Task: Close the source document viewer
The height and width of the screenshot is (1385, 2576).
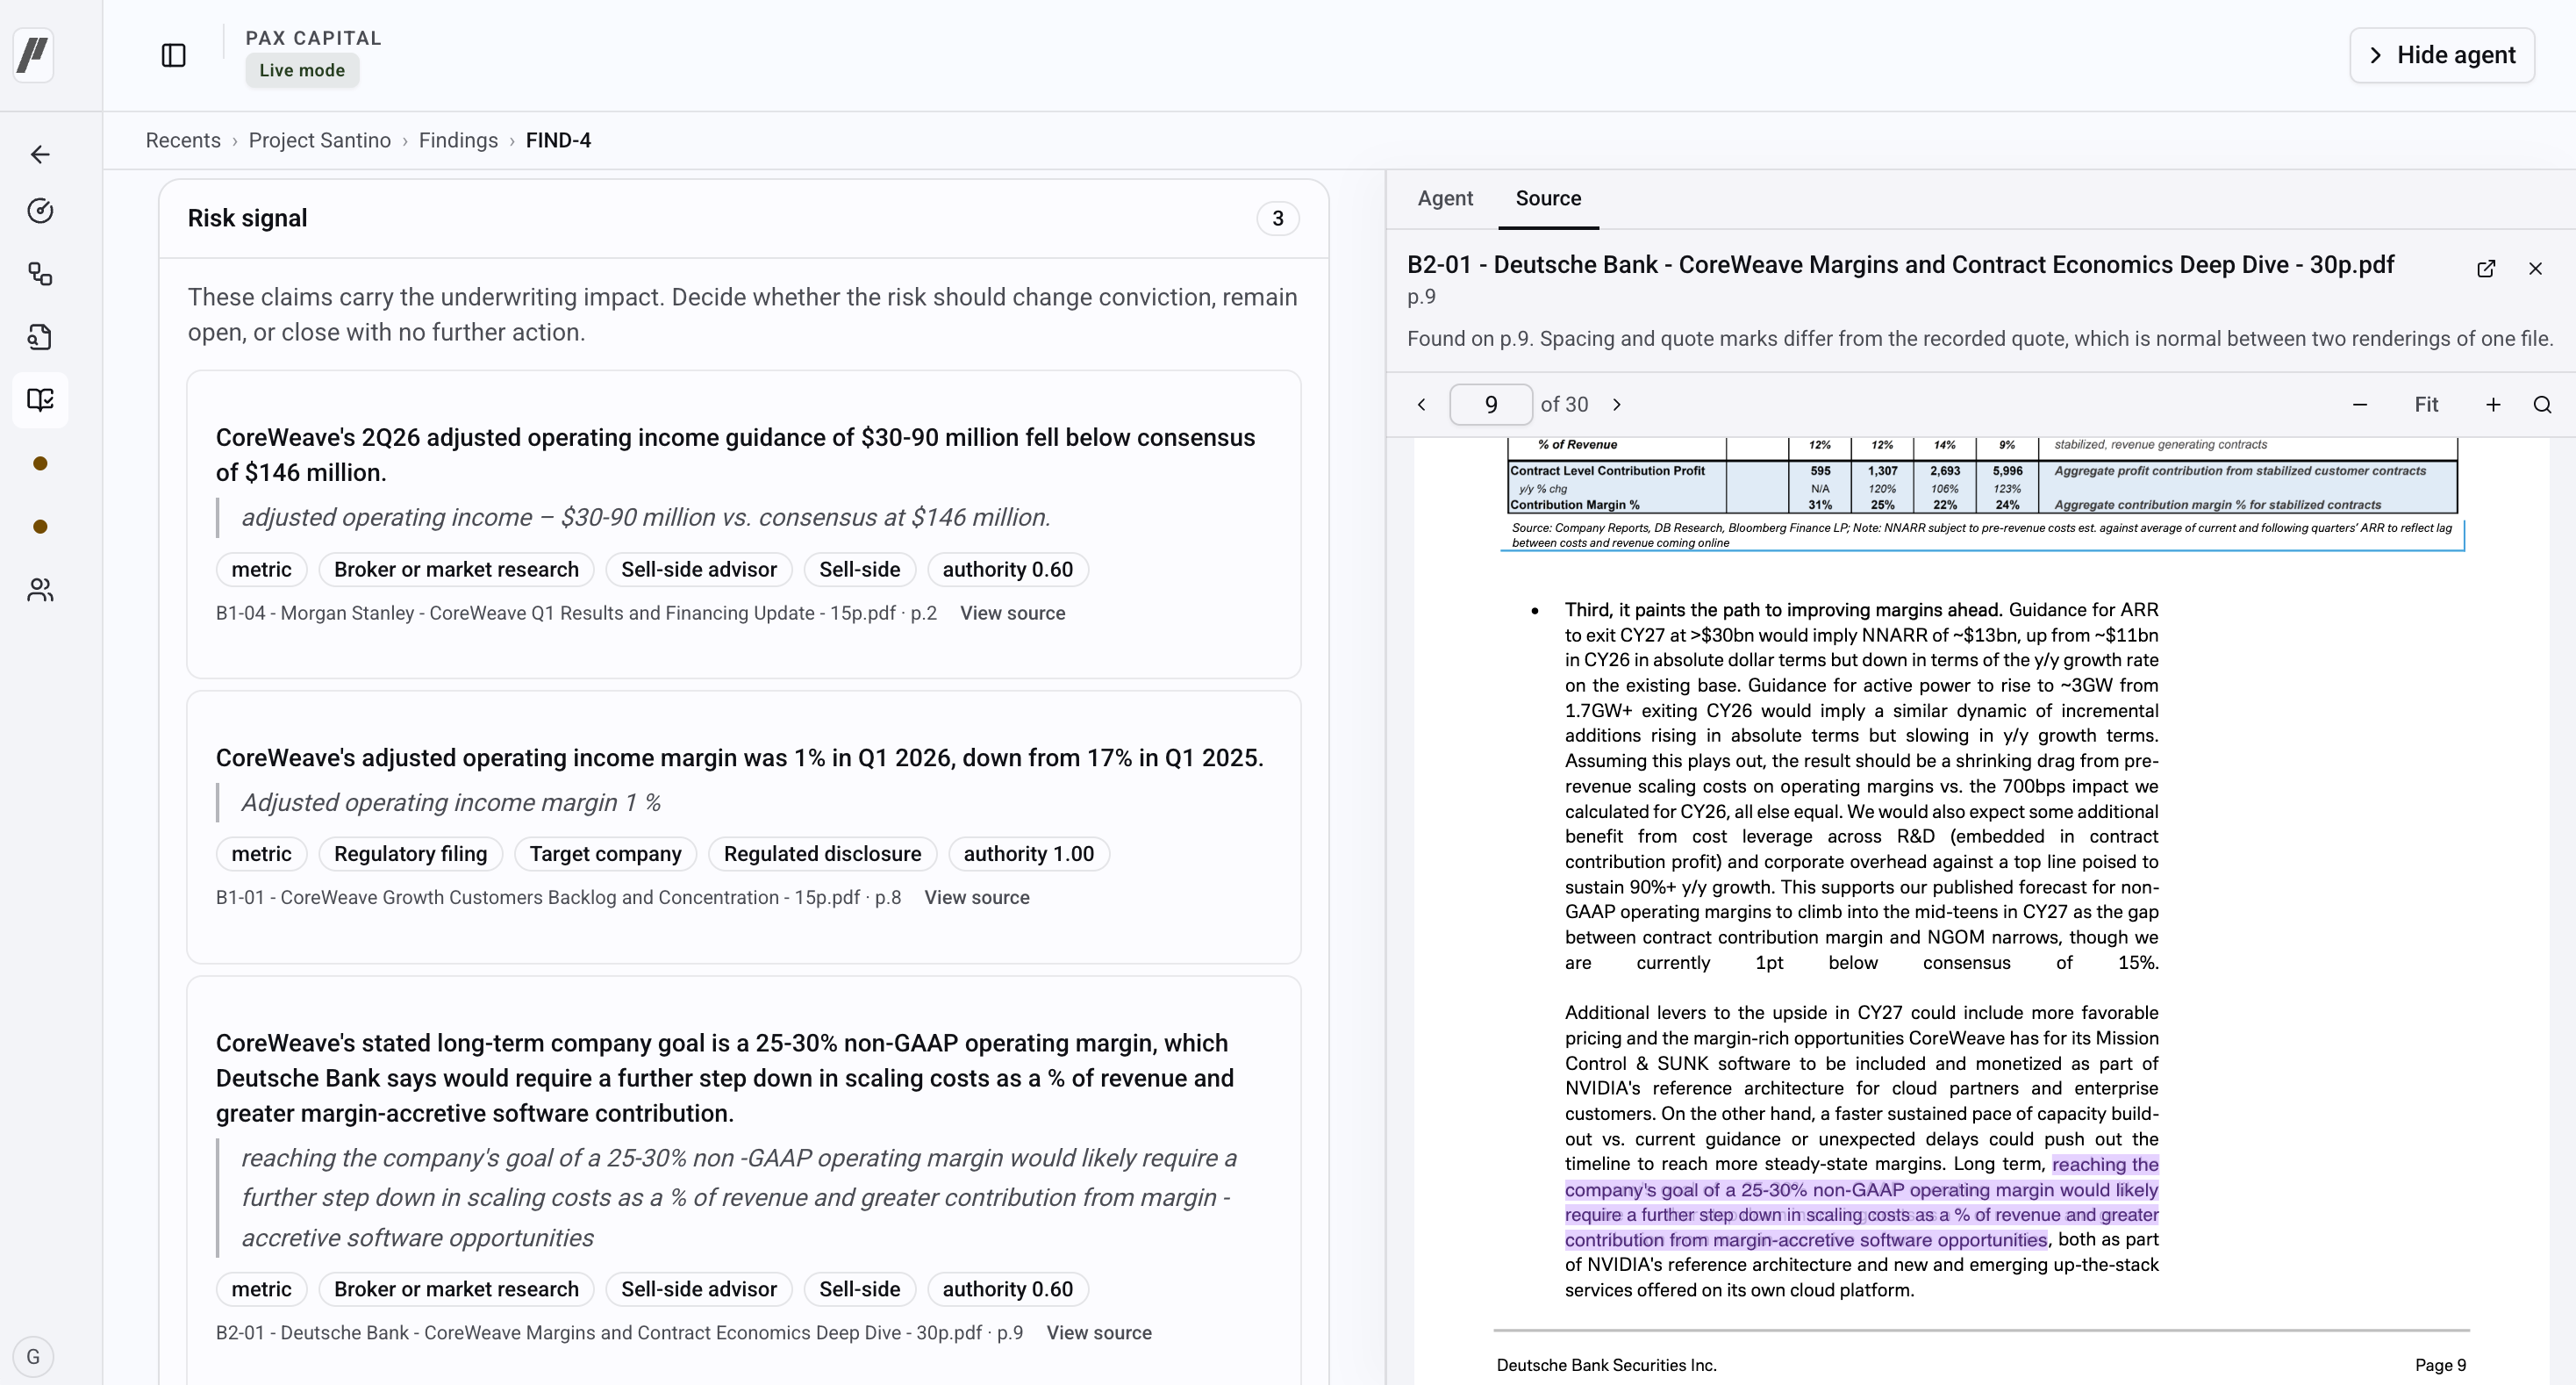Action: [x=2535, y=268]
